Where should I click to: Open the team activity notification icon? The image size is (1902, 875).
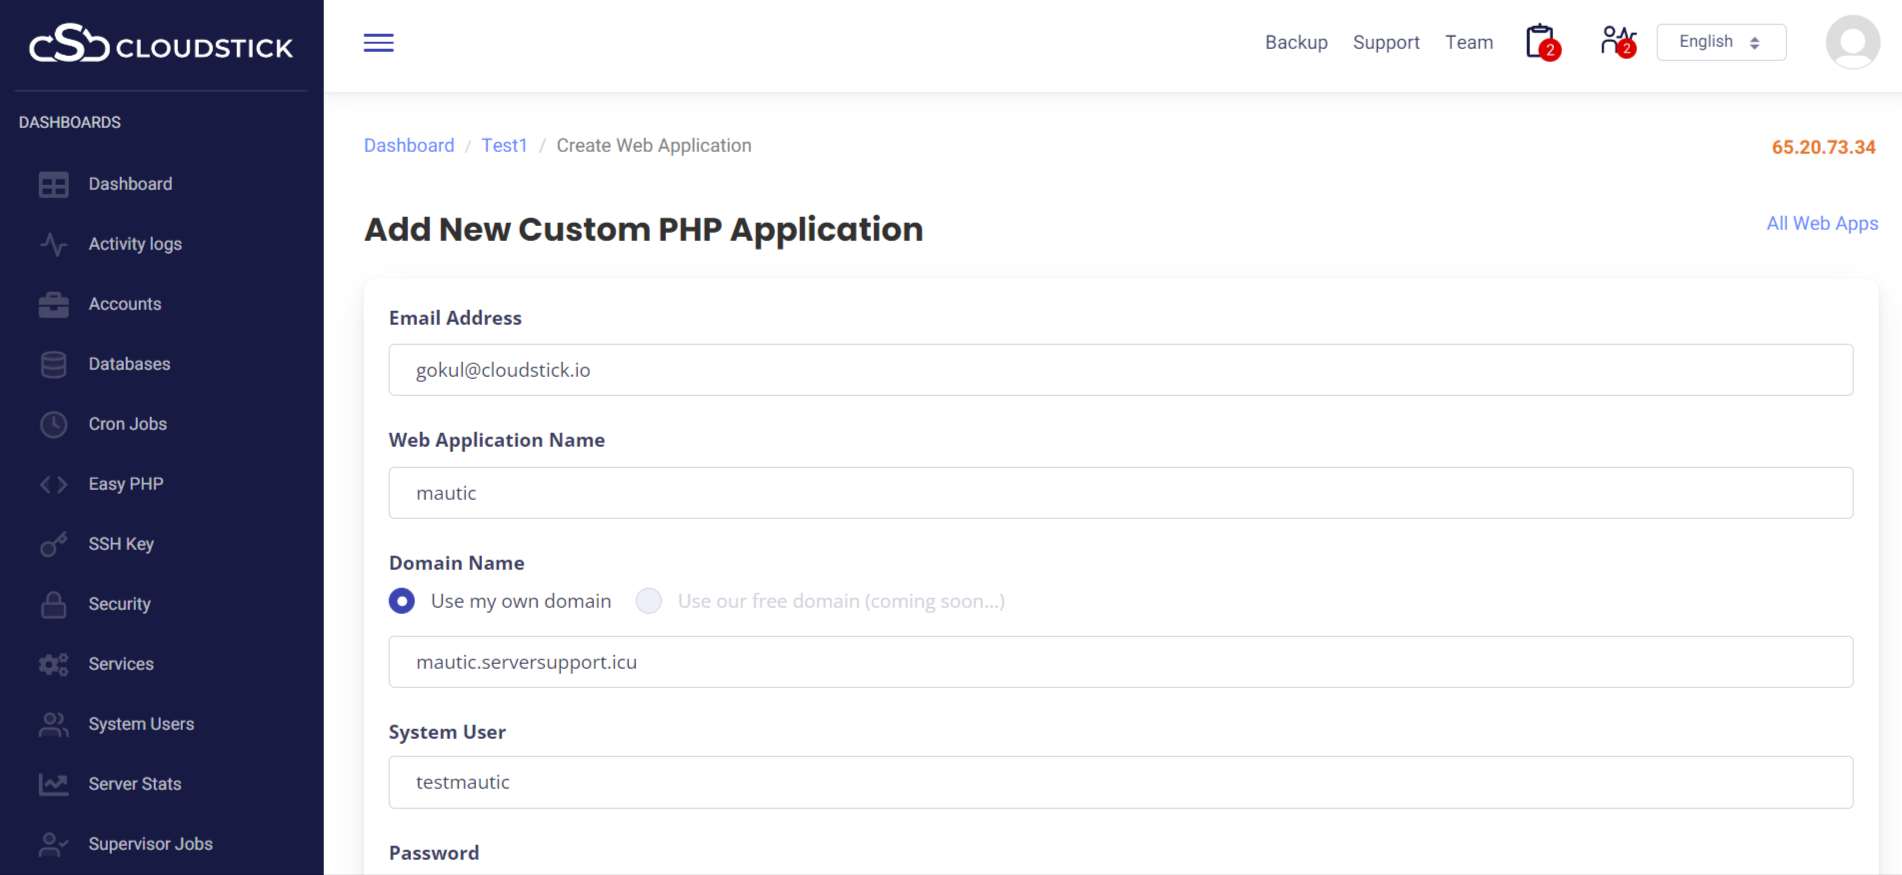point(1616,42)
